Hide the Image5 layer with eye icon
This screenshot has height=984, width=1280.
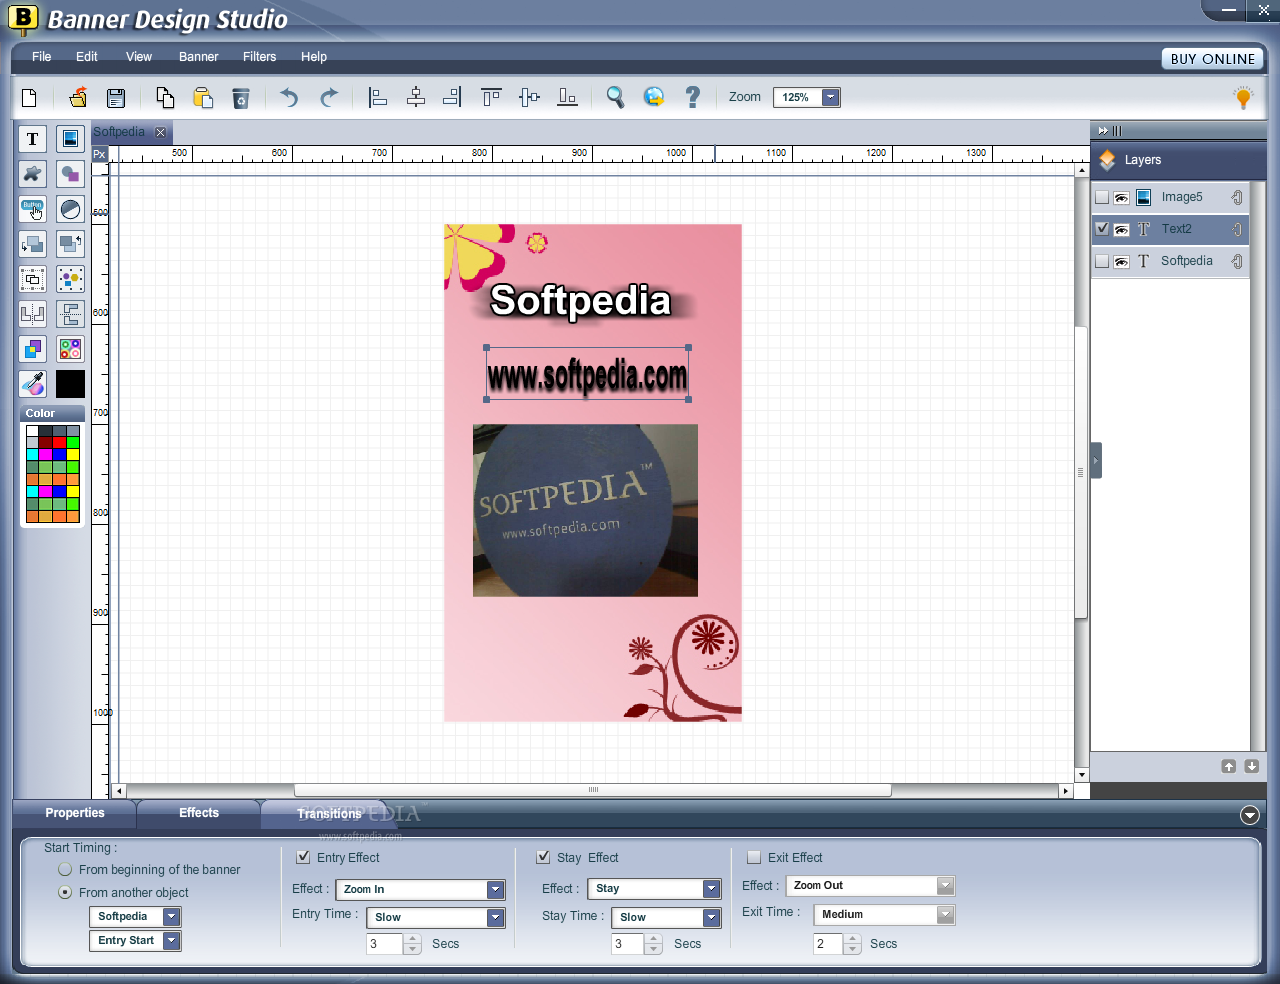click(1122, 198)
